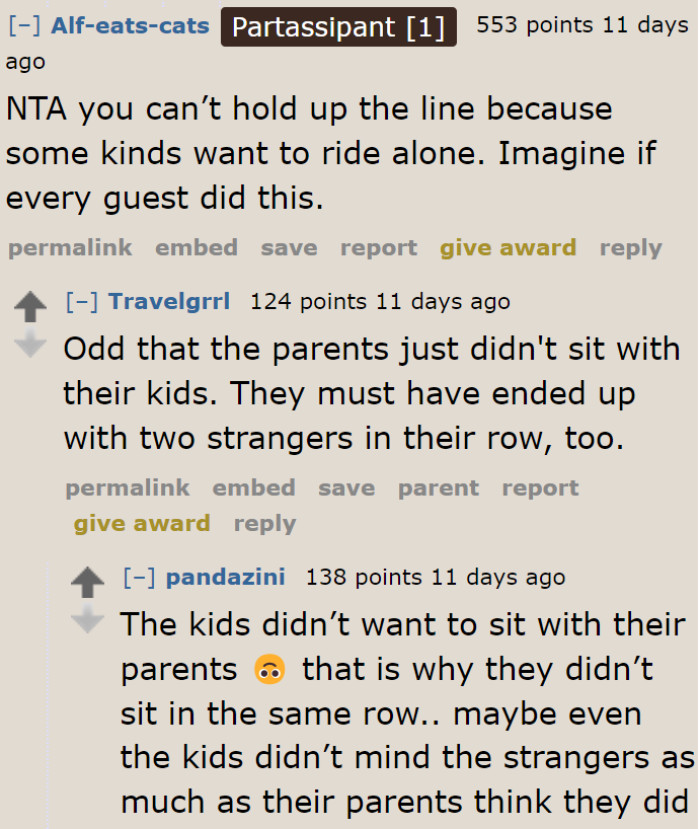Open Alf-eats-cats's user profile
The width and height of the screenshot is (700, 829).
click(130, 26)
